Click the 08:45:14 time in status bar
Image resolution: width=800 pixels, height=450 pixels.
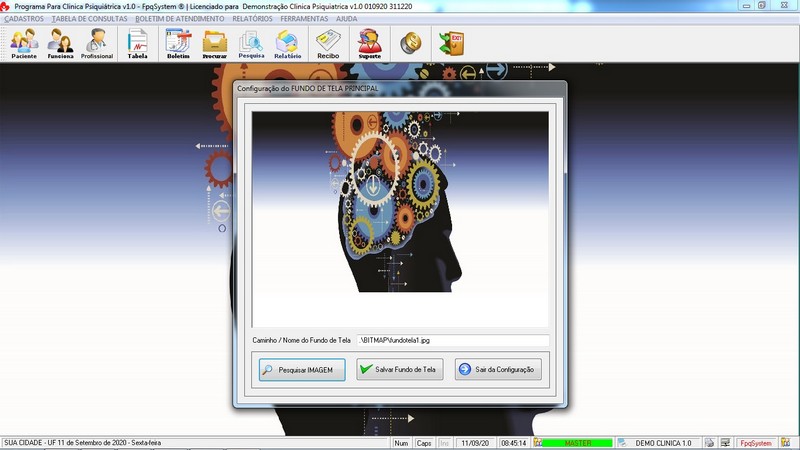513,443
